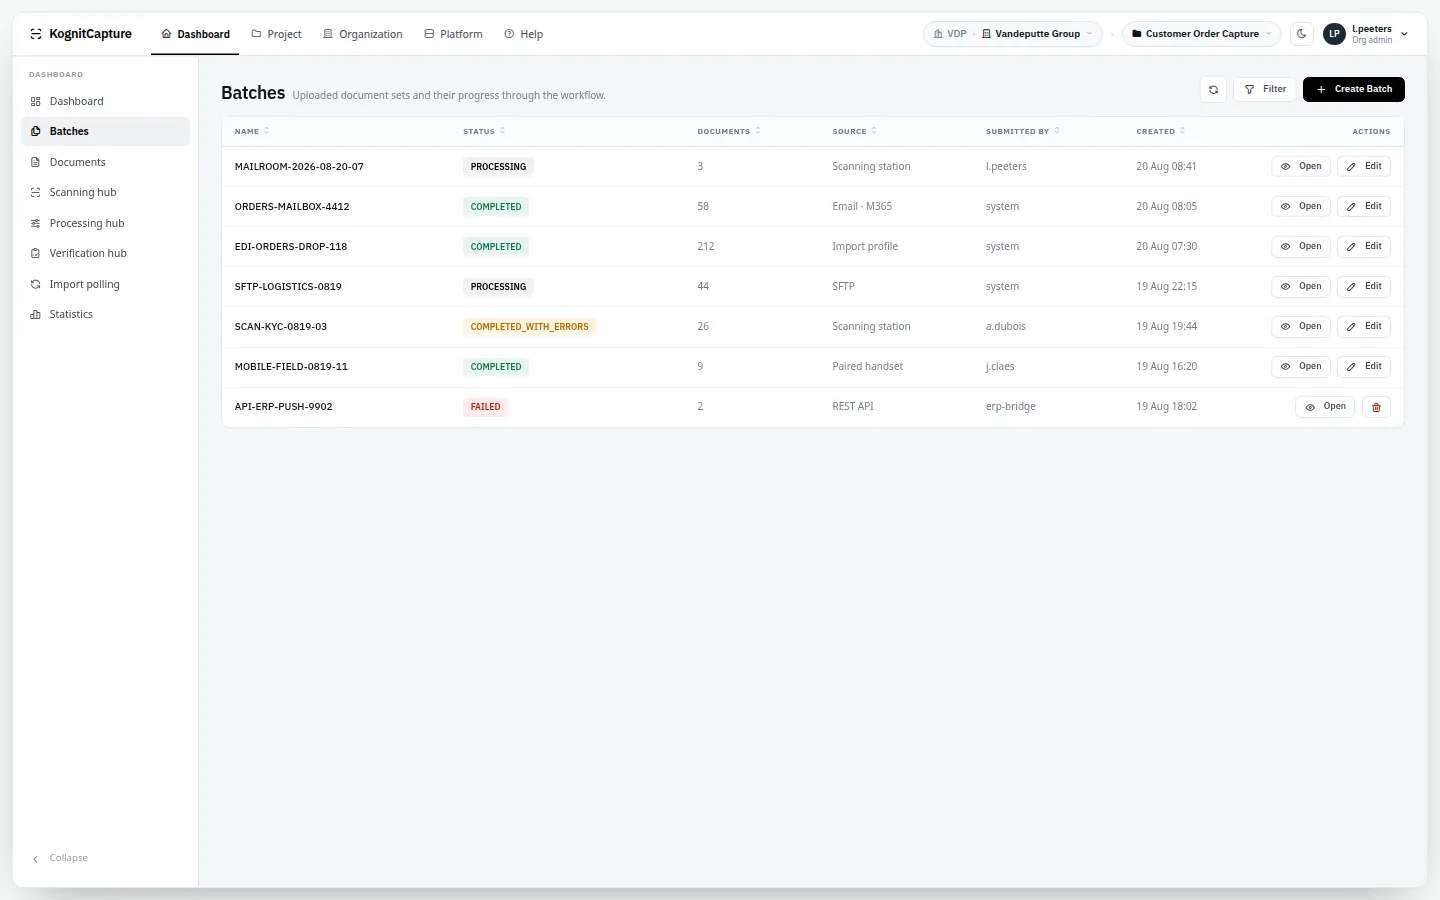The height and width of the screenshot is (900, 1440).
Task: Go to Import polling
Action: pyautogui.click(x=106, y=284)
